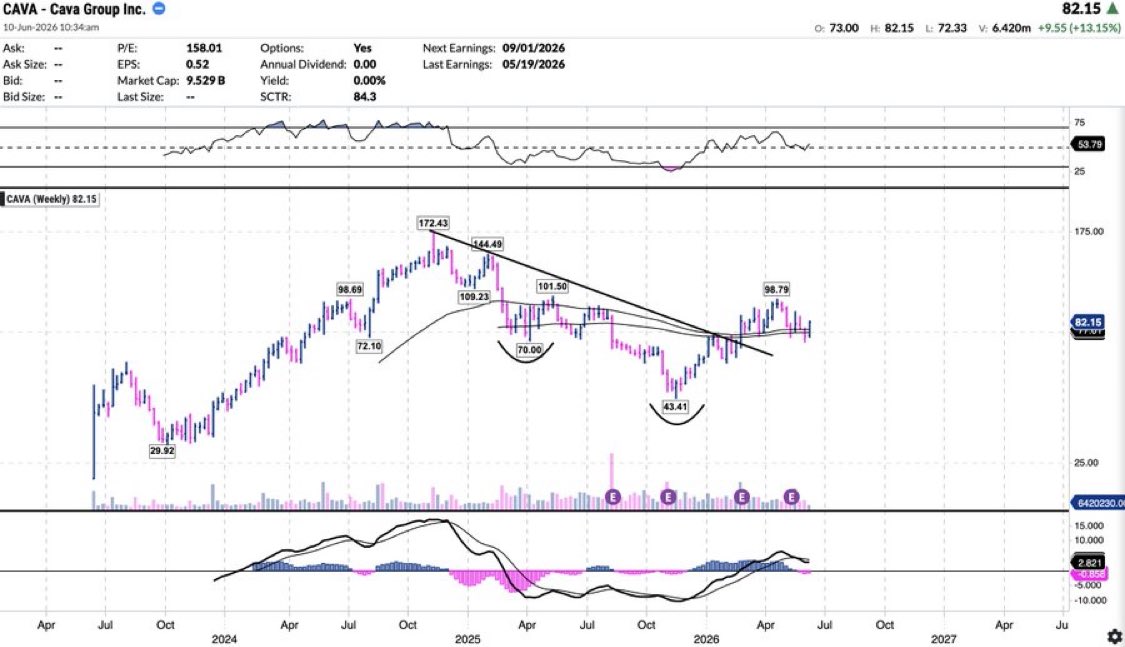Click the 98.69 price label
Viewport: 1125px width, 647px height.
(x=349, y=289)
